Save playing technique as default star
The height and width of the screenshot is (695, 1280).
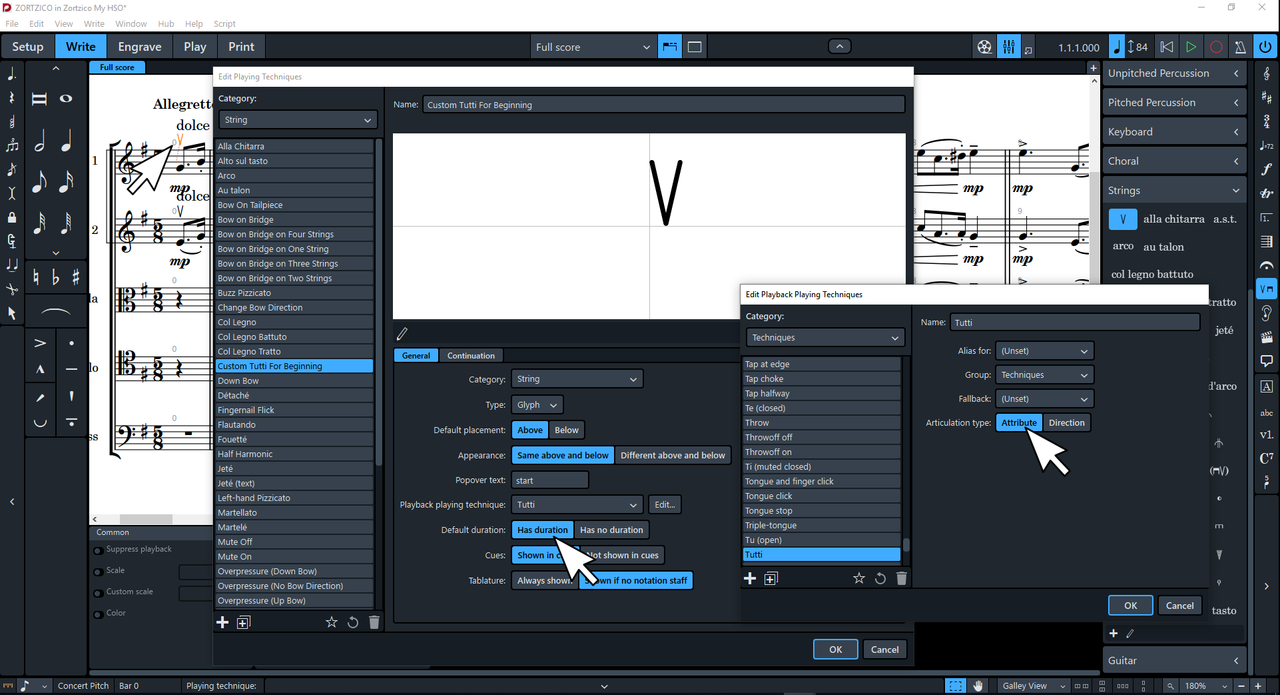331,622
